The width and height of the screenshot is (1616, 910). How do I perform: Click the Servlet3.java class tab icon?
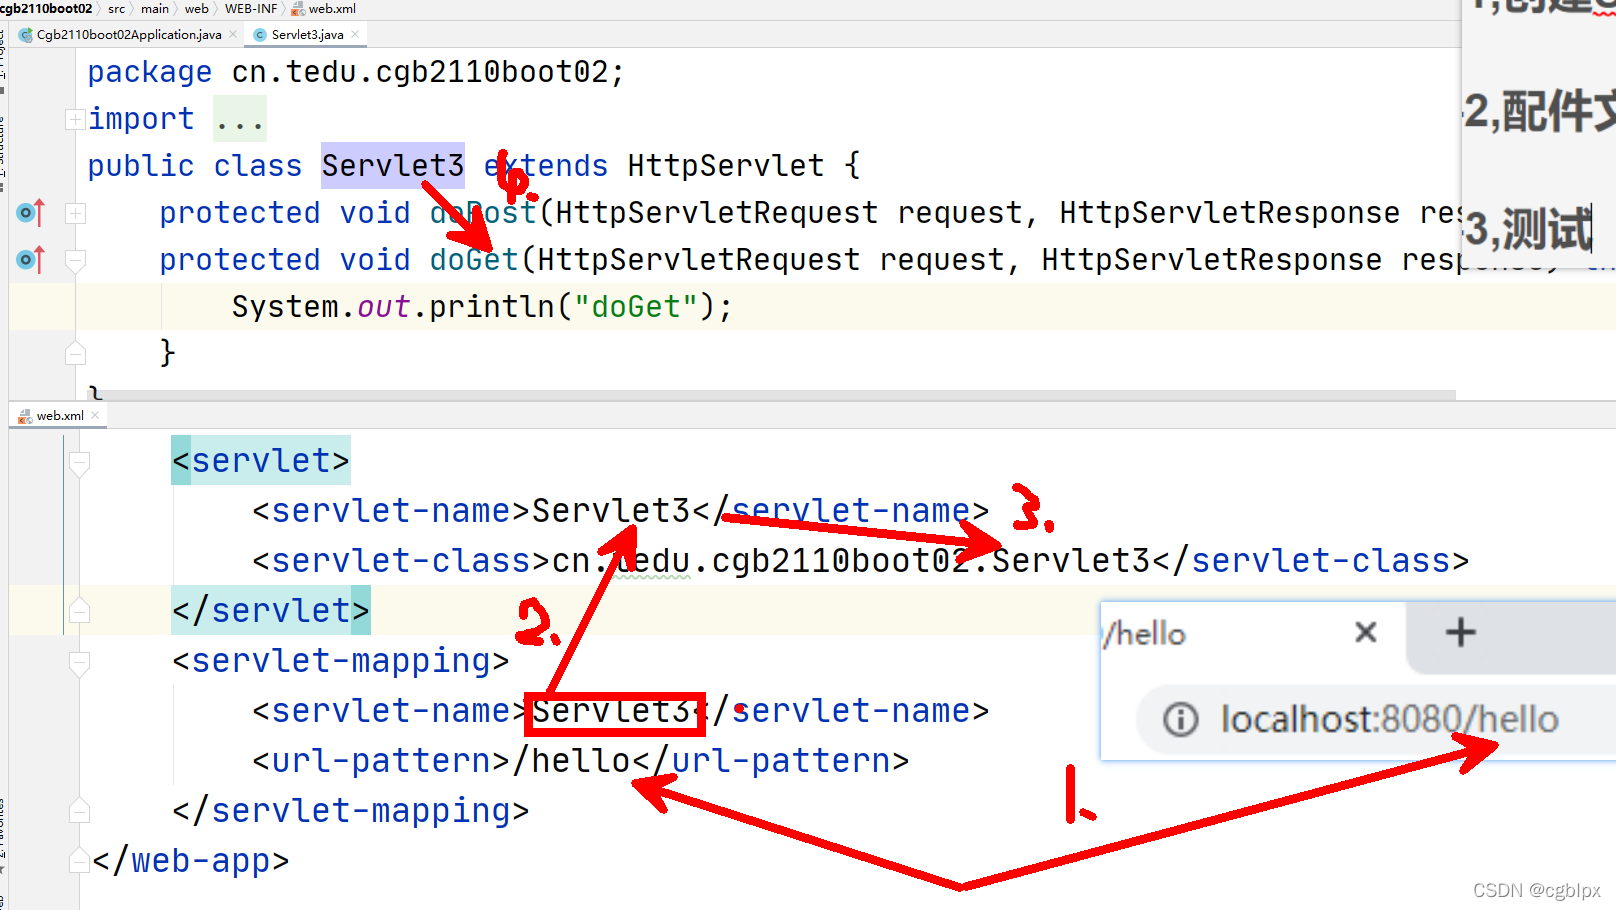click(x=260, y=35)
